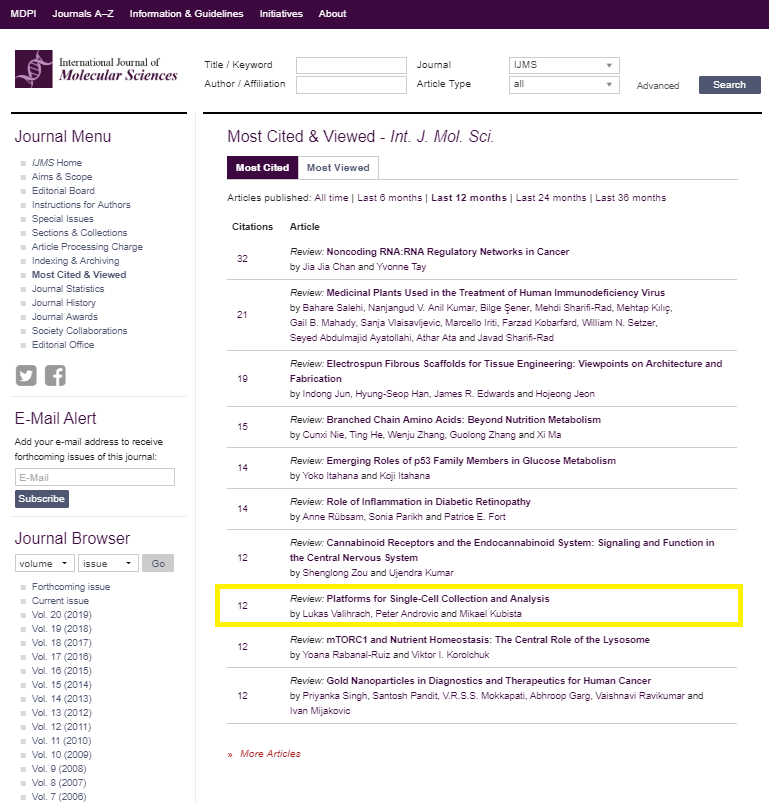
Task: Open More Articles link
Action: (270, 754)
